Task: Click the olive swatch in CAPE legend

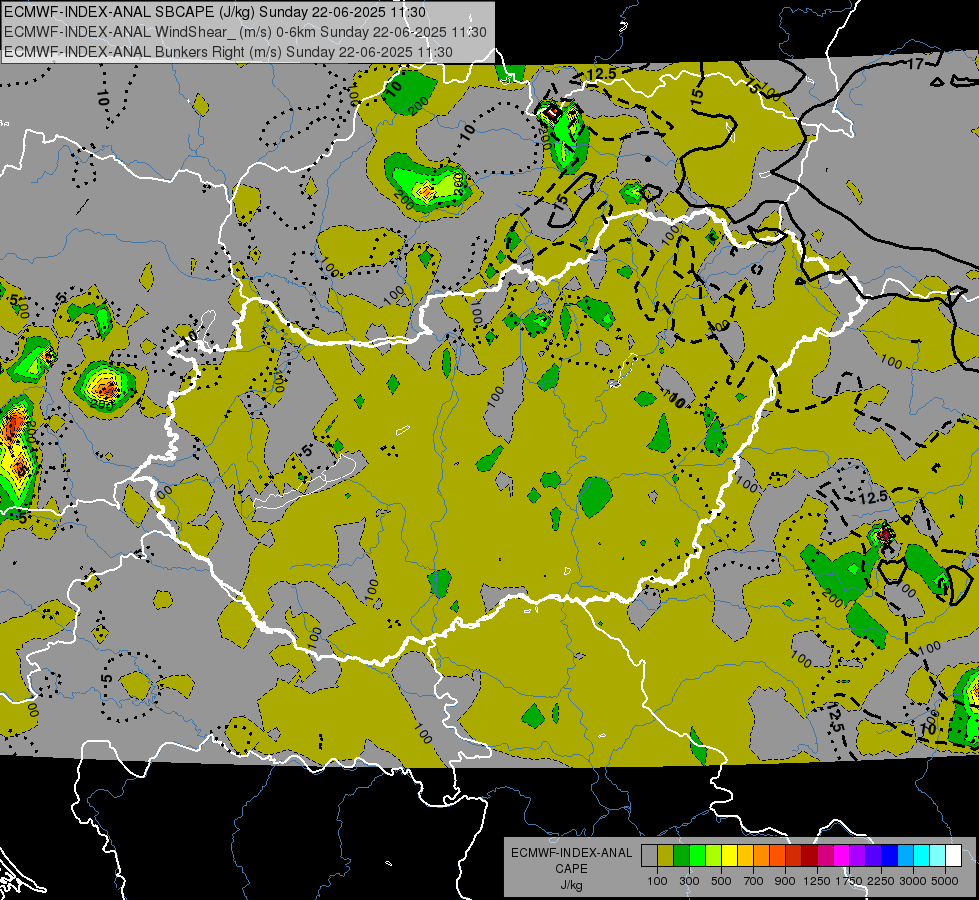Action: (x=666, y=856)
